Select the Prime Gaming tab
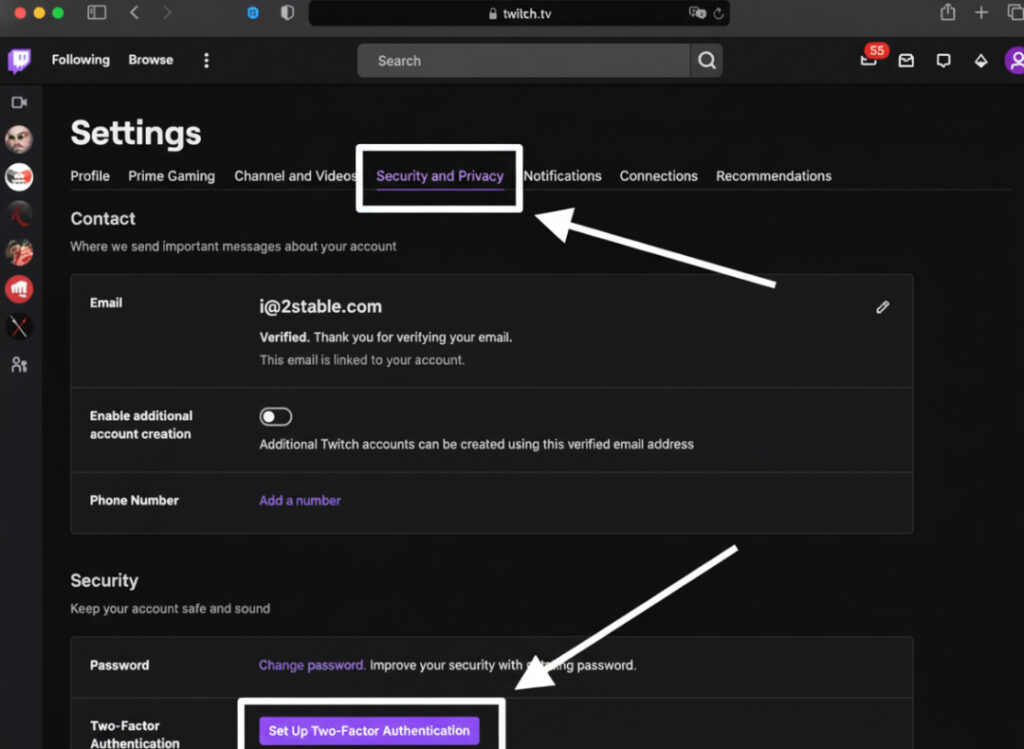 click(171, 176)
